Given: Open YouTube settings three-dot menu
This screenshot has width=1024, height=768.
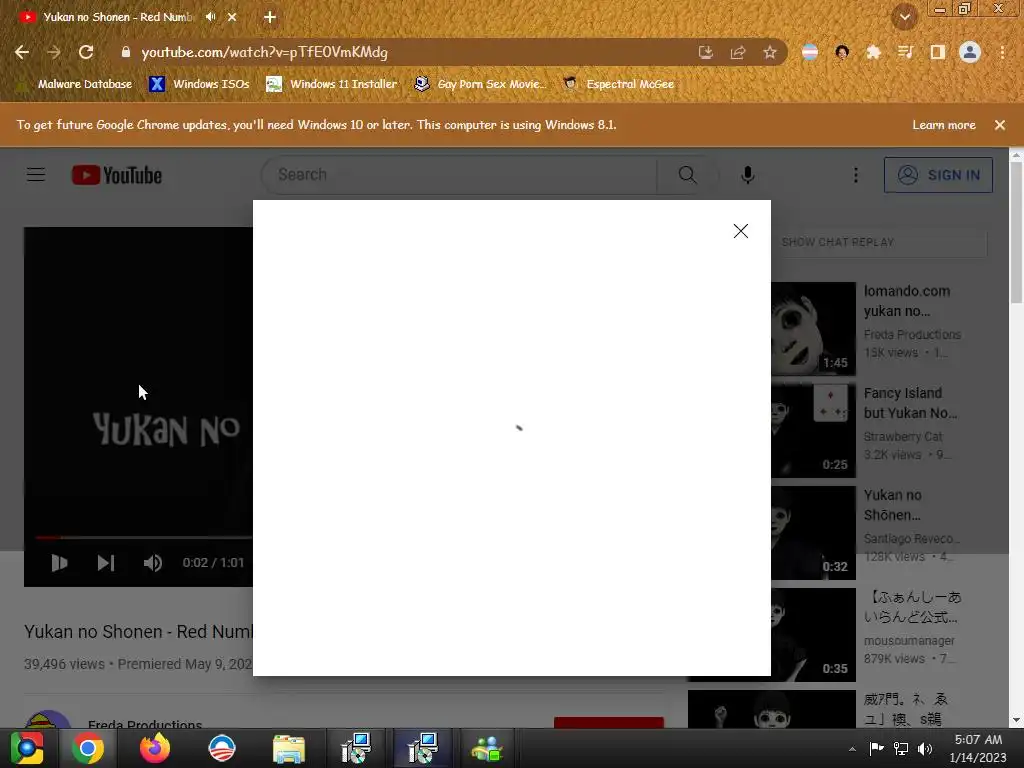Looking at the screenshot, I should [856, 175].
